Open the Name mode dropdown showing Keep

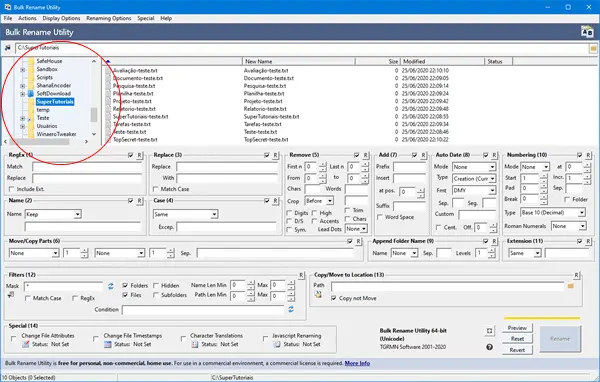(53, 214)
